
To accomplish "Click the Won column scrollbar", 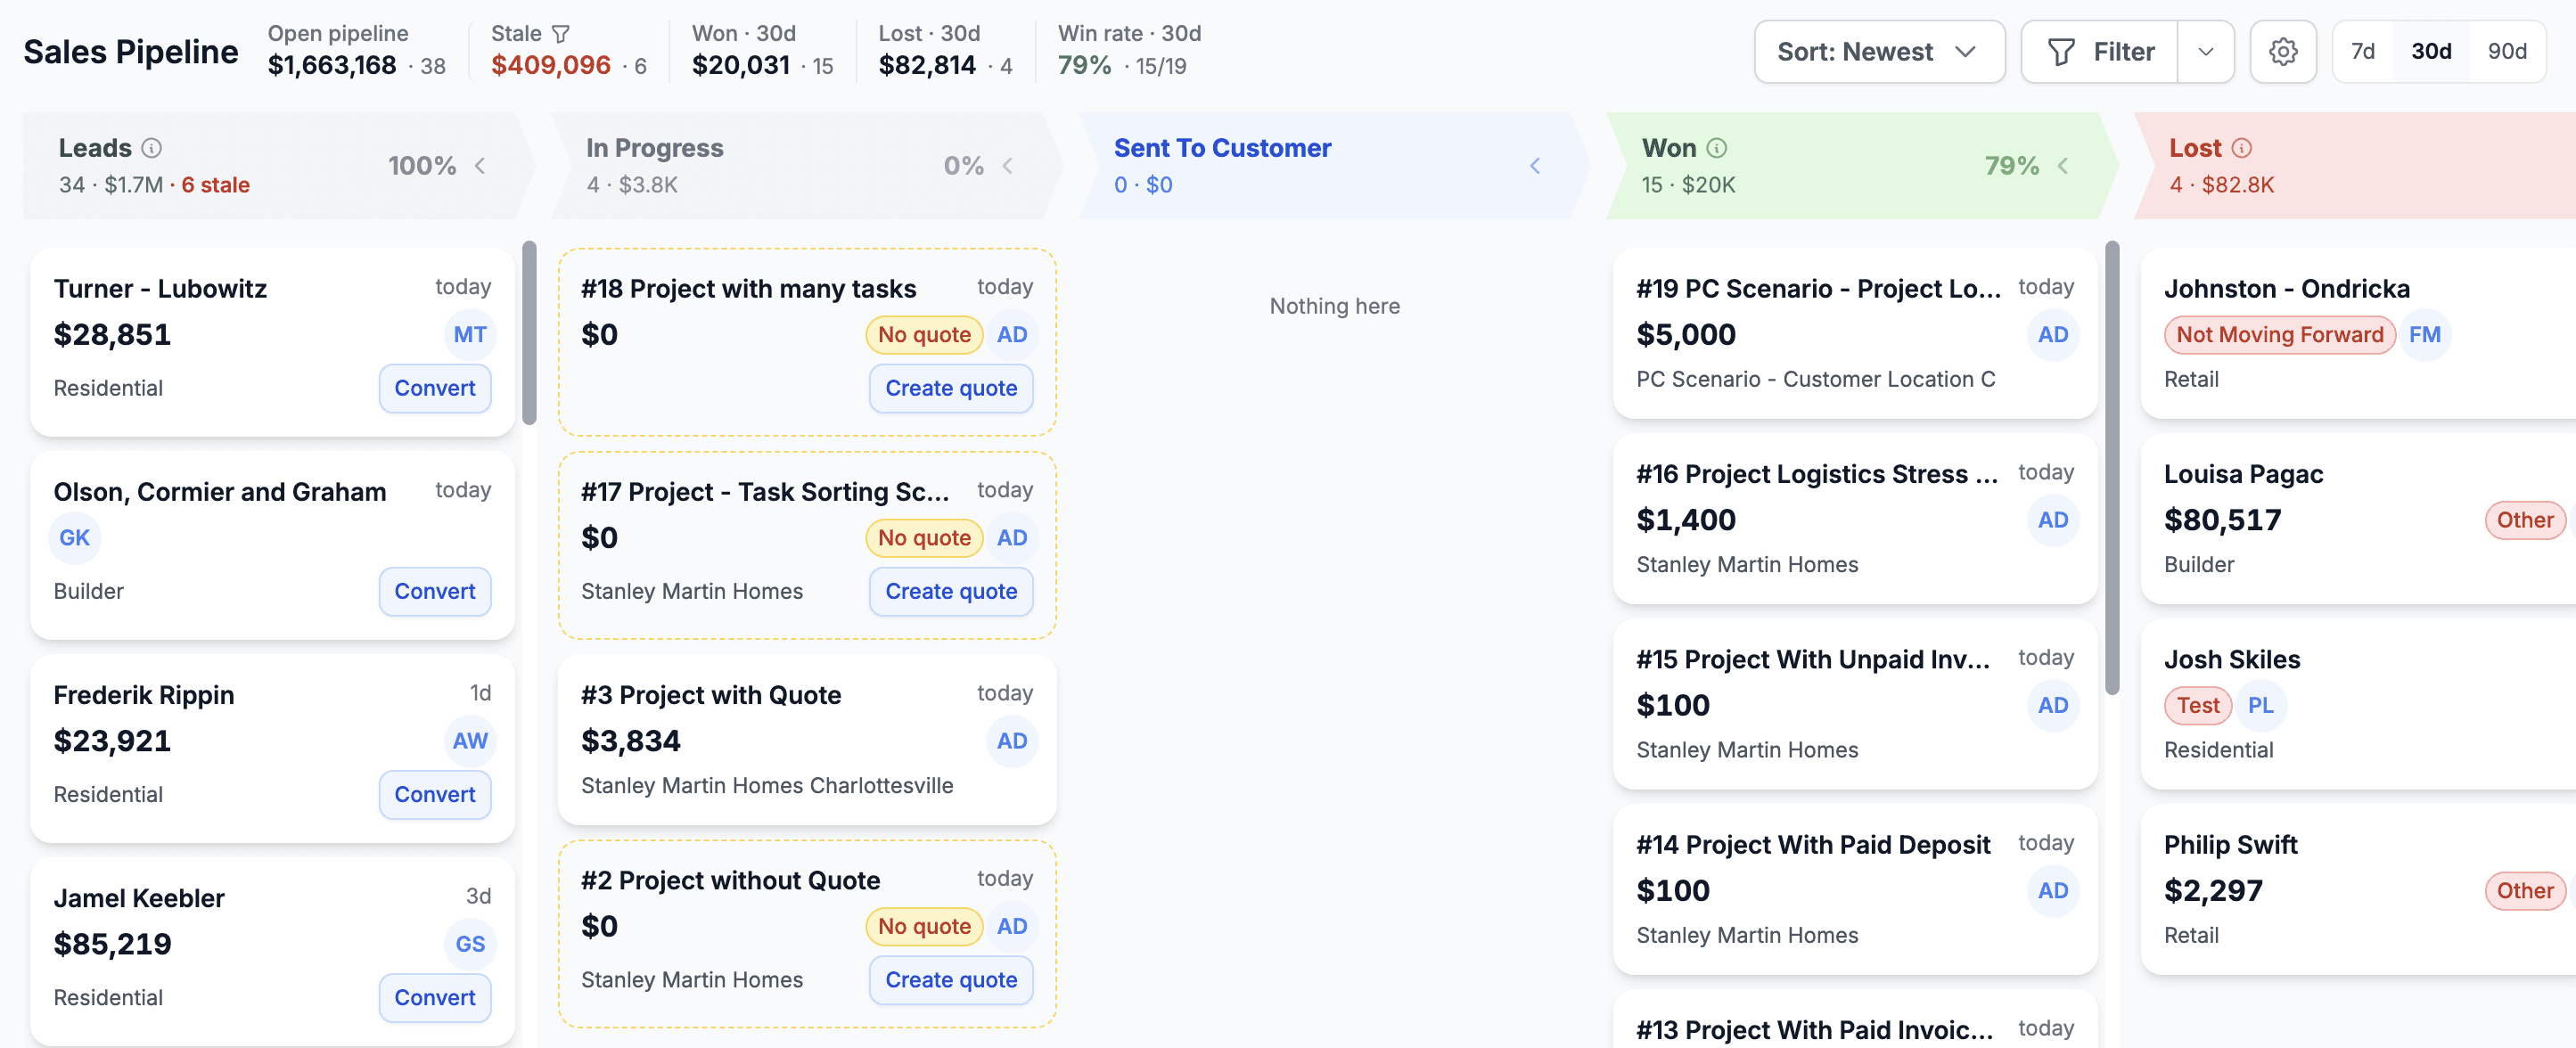I will click(2112, 468).
